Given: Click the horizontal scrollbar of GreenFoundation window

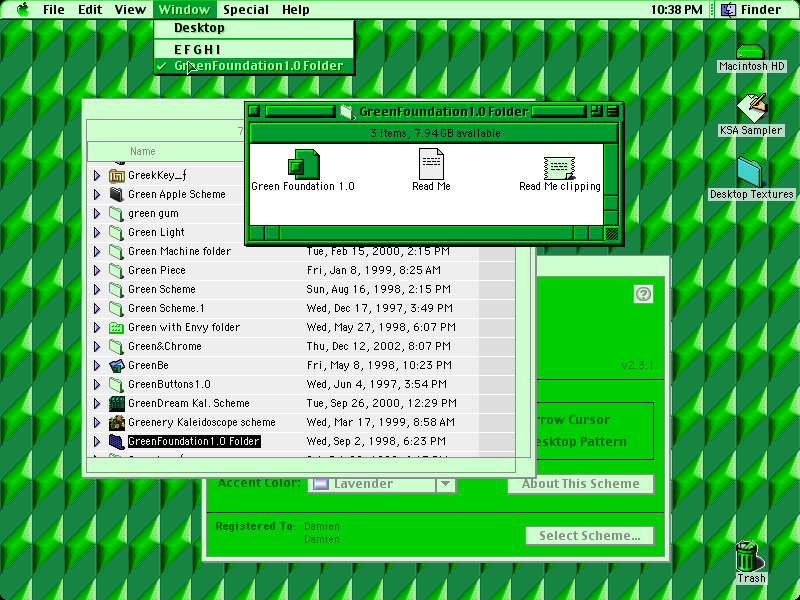Looking at the screenshot, I should (x=427, y=233).
